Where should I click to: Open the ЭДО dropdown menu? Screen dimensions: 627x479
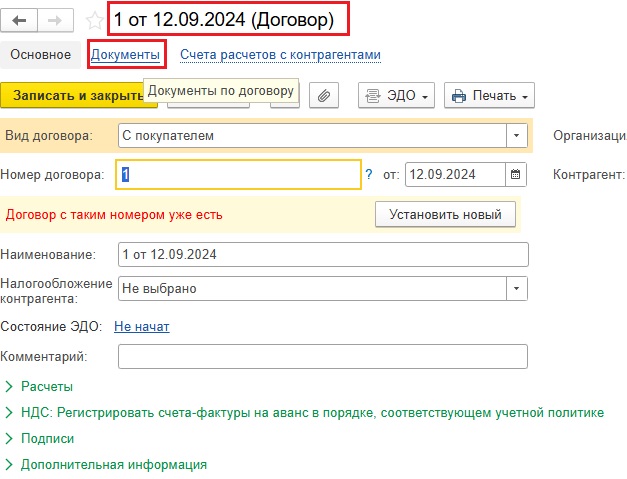(396, 95)
